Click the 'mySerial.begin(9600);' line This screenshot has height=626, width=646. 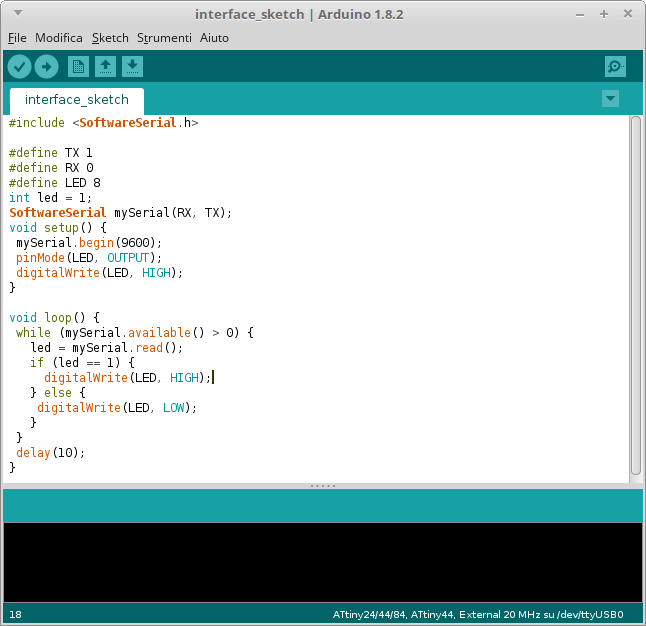89,243
